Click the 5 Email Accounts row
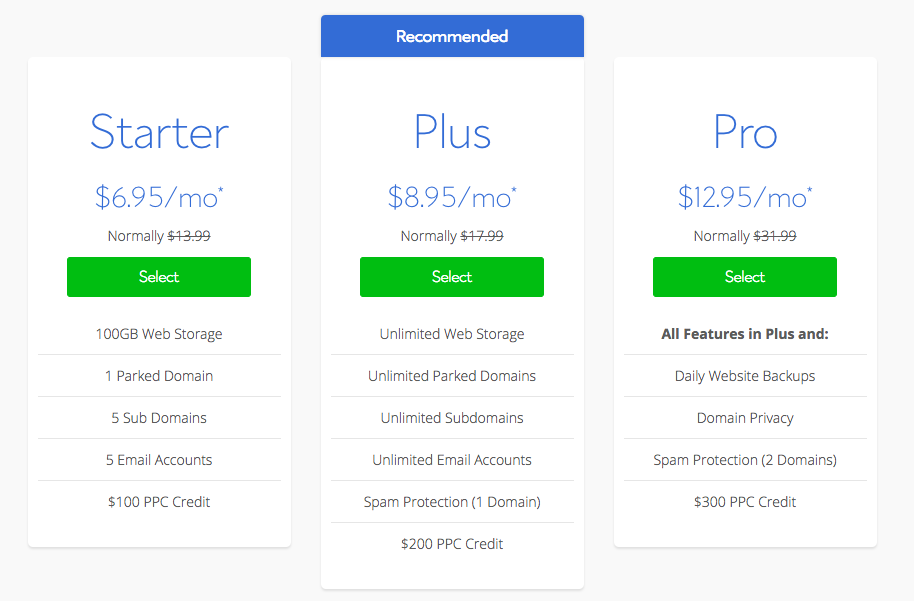Screen dimensions: 914x601 [x=159, y=460]
